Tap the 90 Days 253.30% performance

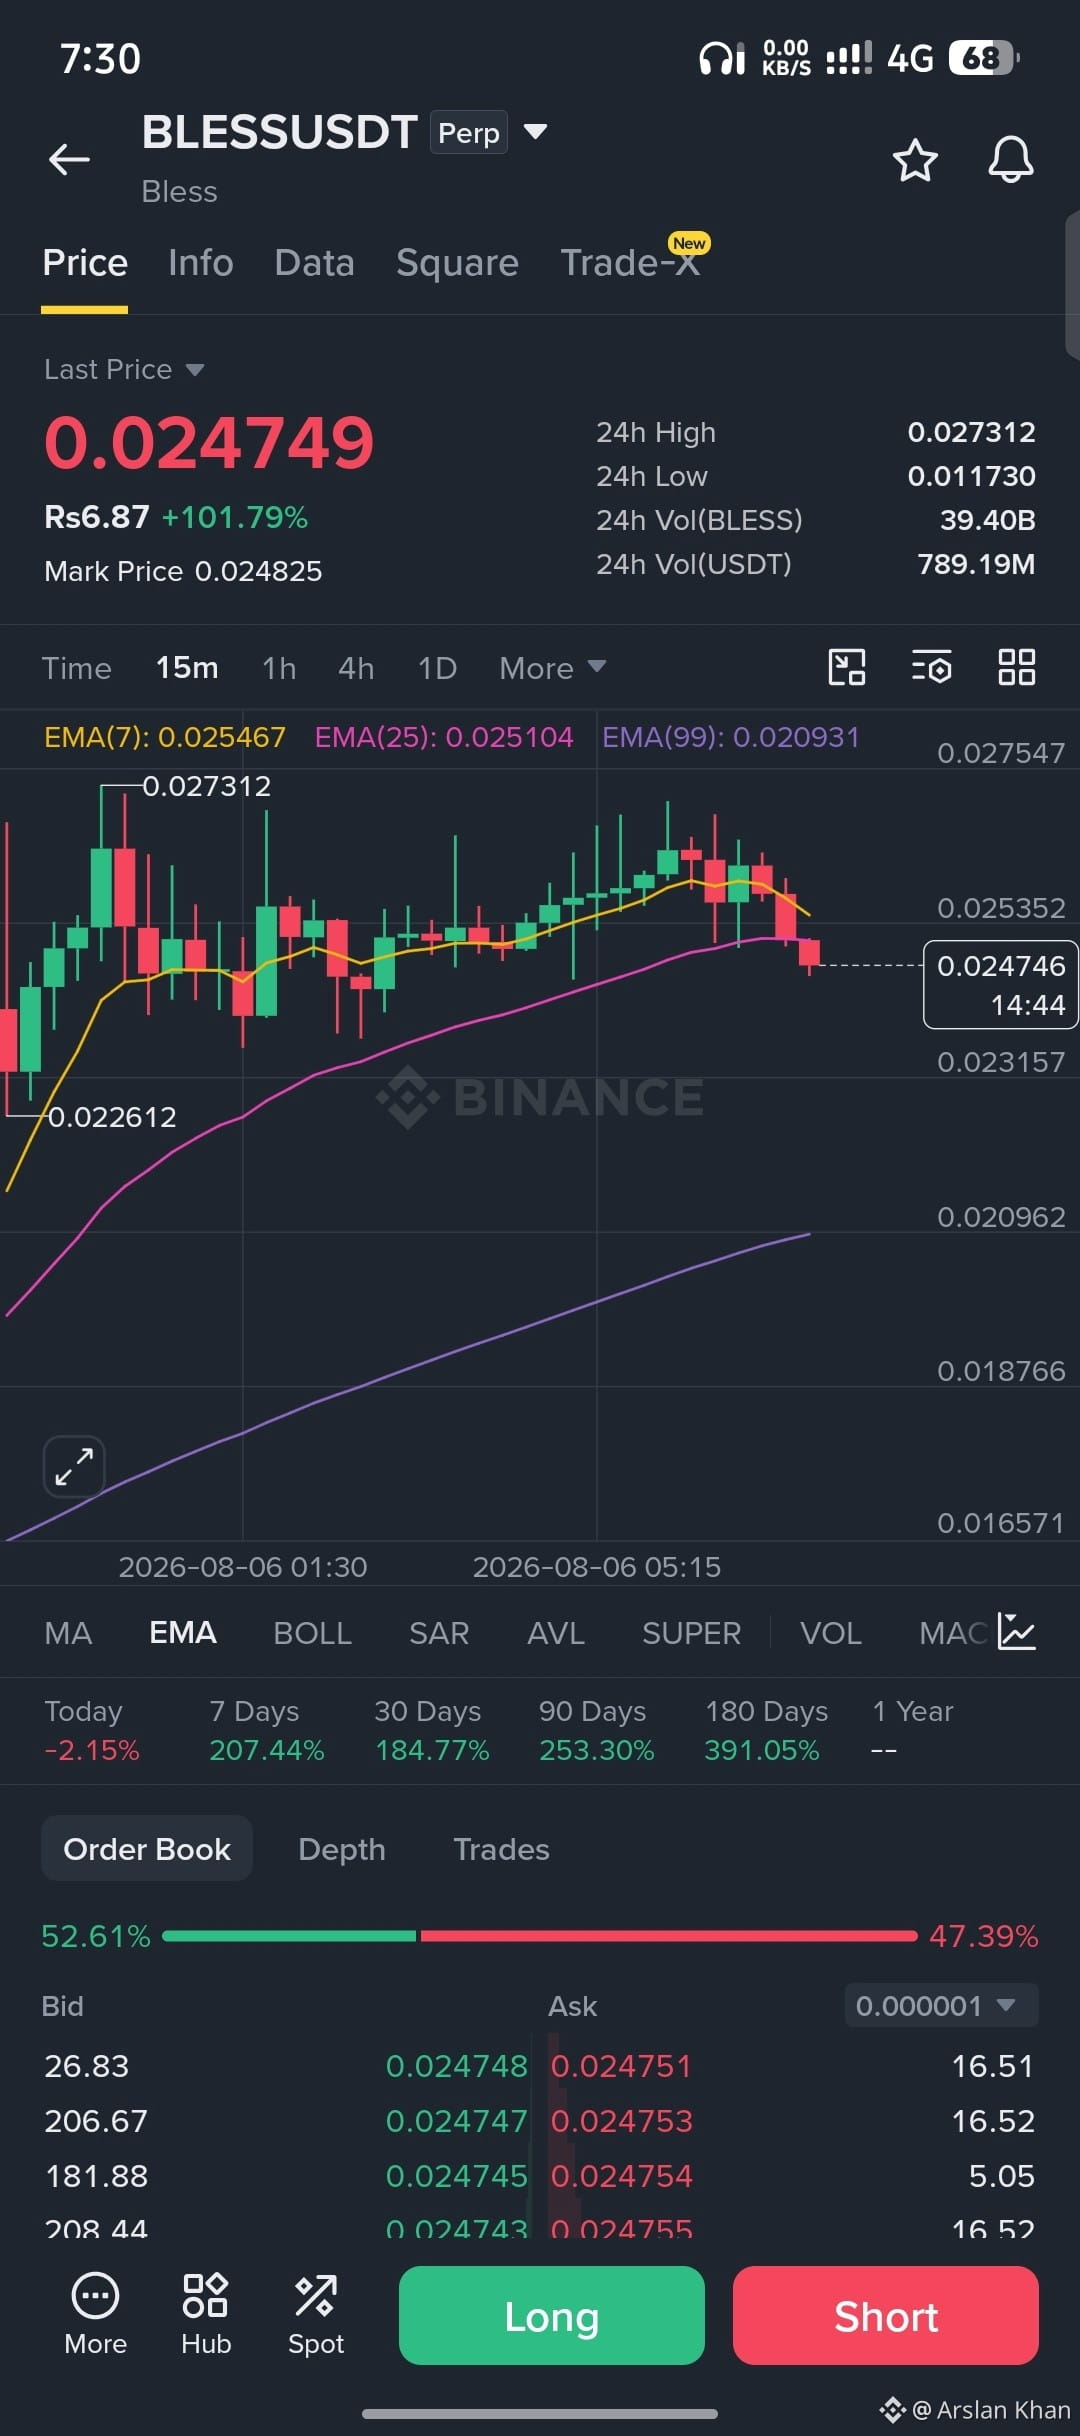coord(596,1730)
